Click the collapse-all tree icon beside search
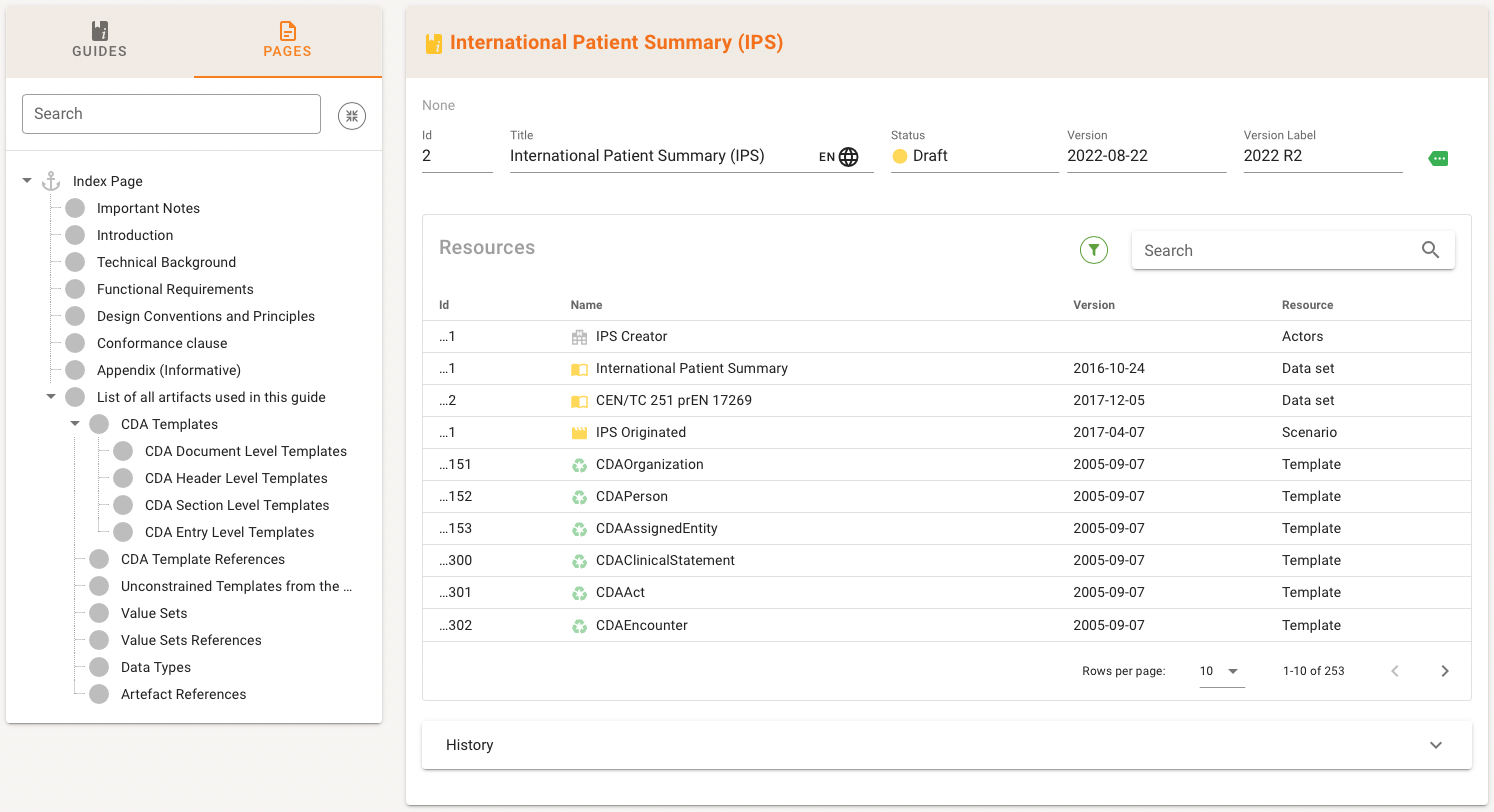The width and height of the screenshot is (1494, 812). 352,115
